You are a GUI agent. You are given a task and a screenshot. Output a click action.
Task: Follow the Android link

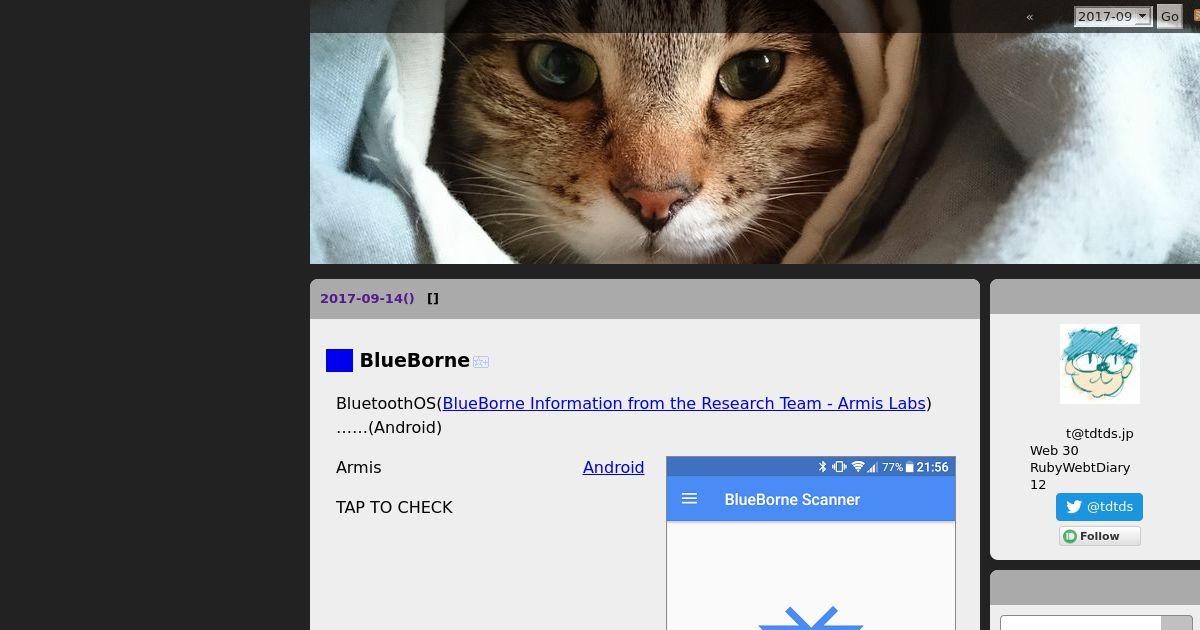tap(613, 467)
